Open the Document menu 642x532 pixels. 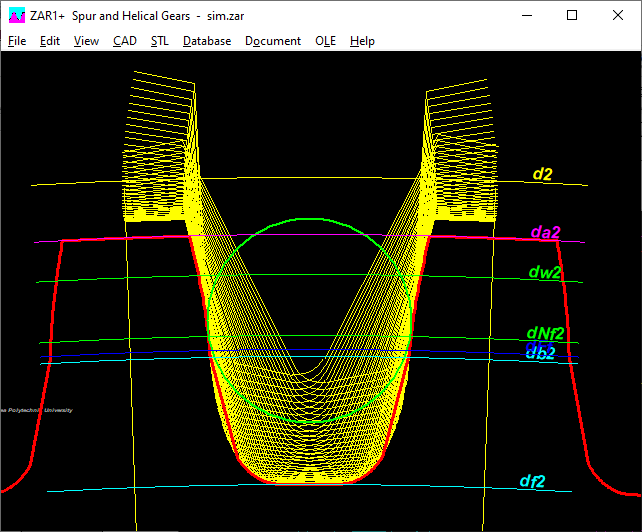[x=273, y=41]
